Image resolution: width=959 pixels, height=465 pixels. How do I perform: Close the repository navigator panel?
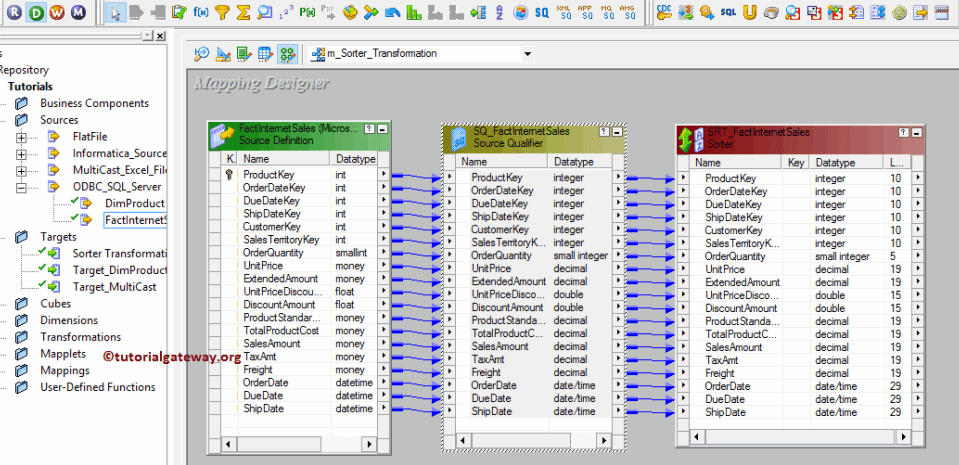[x=160, y=37]
